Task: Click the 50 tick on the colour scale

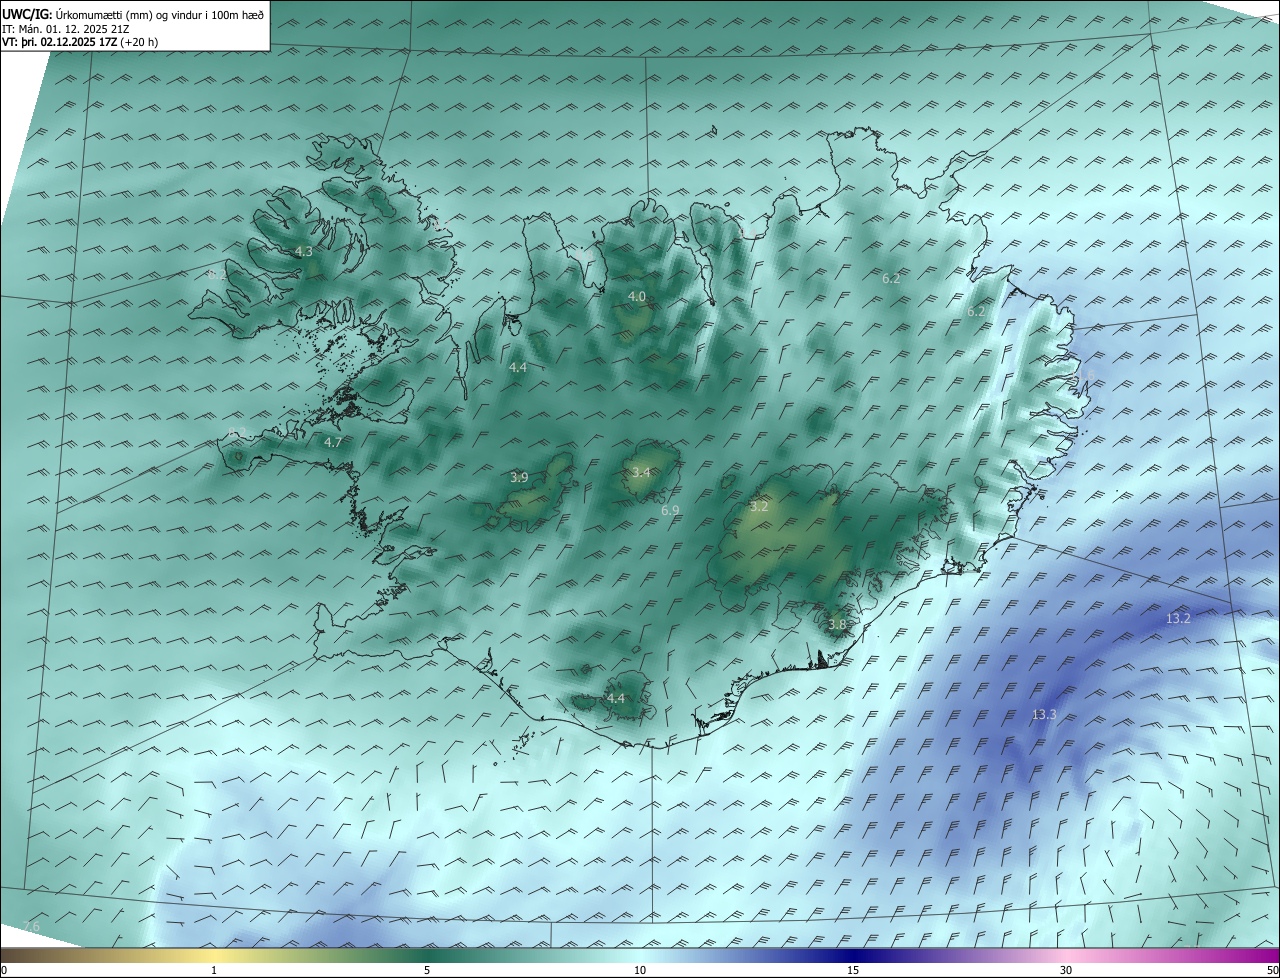Action: (1272, 970)
